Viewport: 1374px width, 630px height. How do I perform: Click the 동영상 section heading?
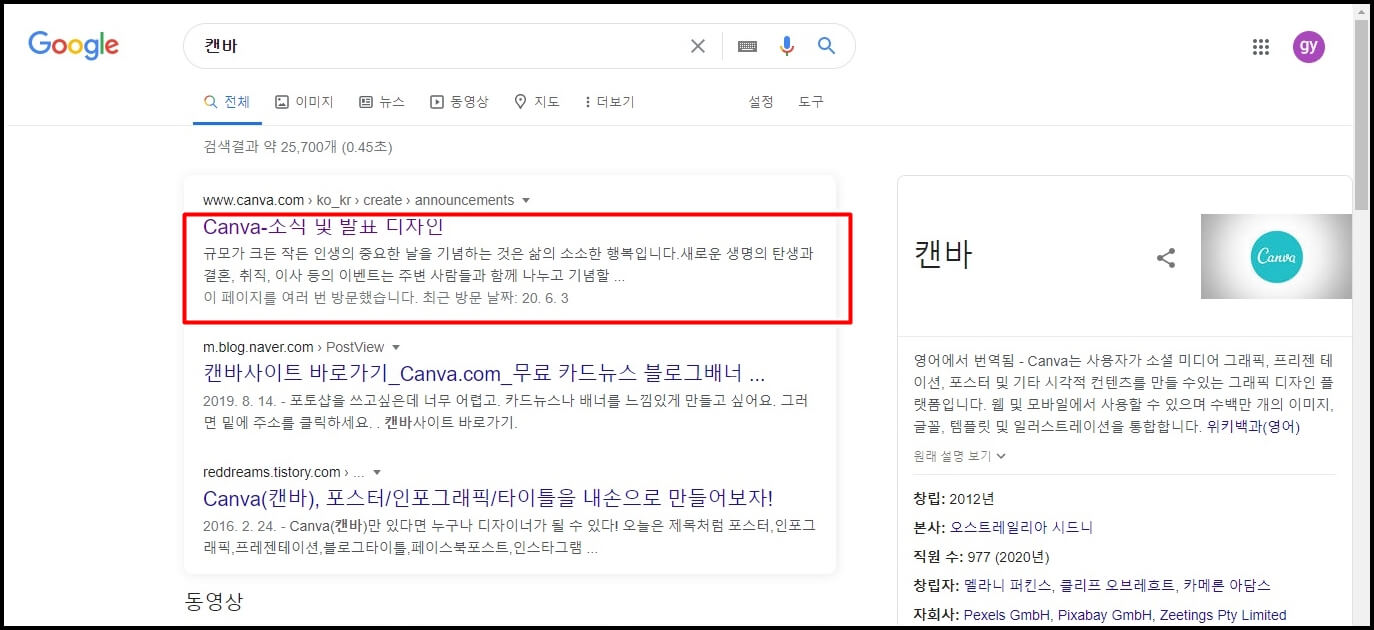coord(214,602)
